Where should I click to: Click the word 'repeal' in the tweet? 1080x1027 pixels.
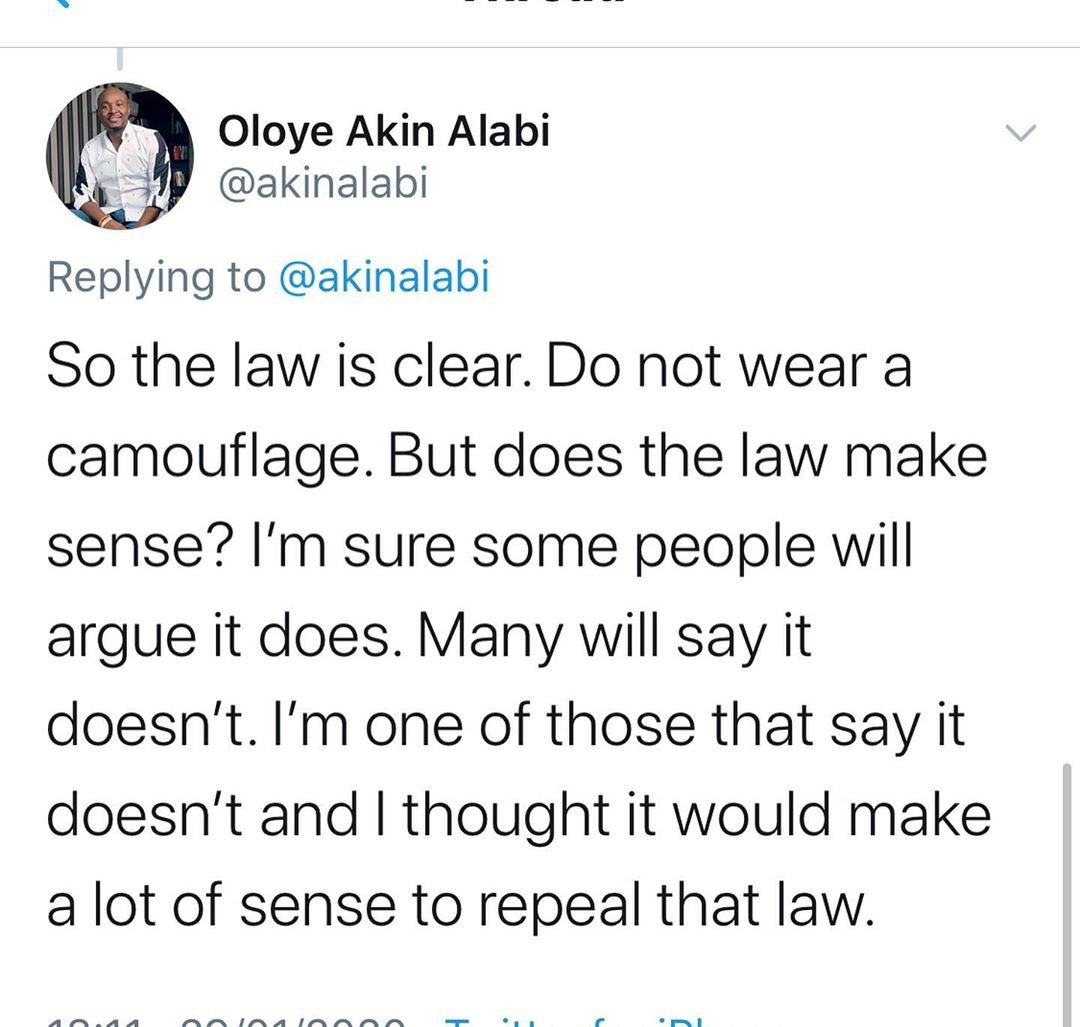(x=563, y=905)
